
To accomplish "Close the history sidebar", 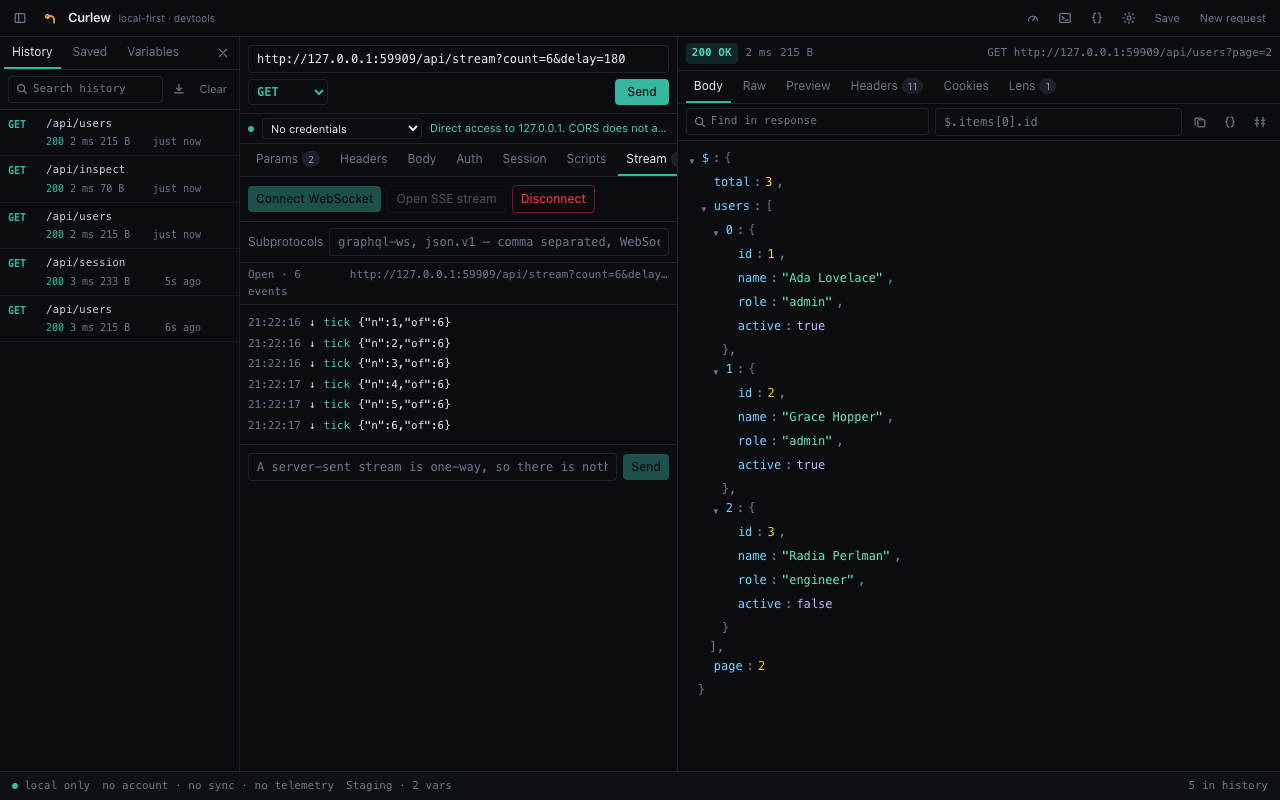I will tap(223, 53).
